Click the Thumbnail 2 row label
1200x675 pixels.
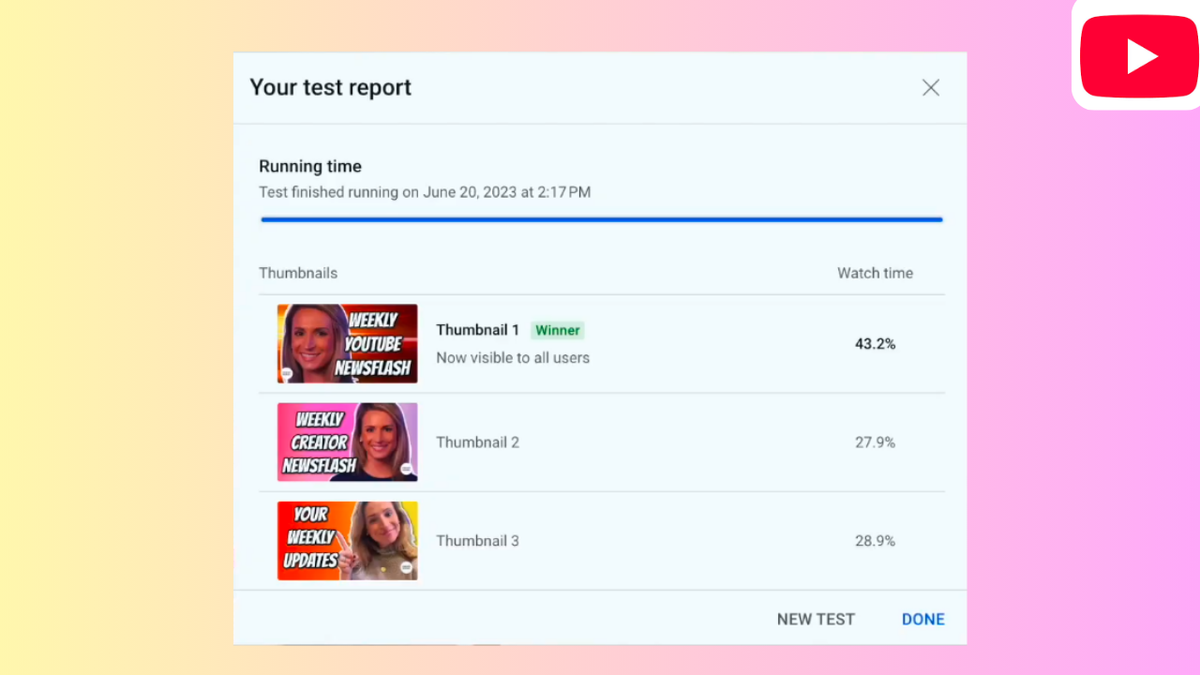[477, 441]
